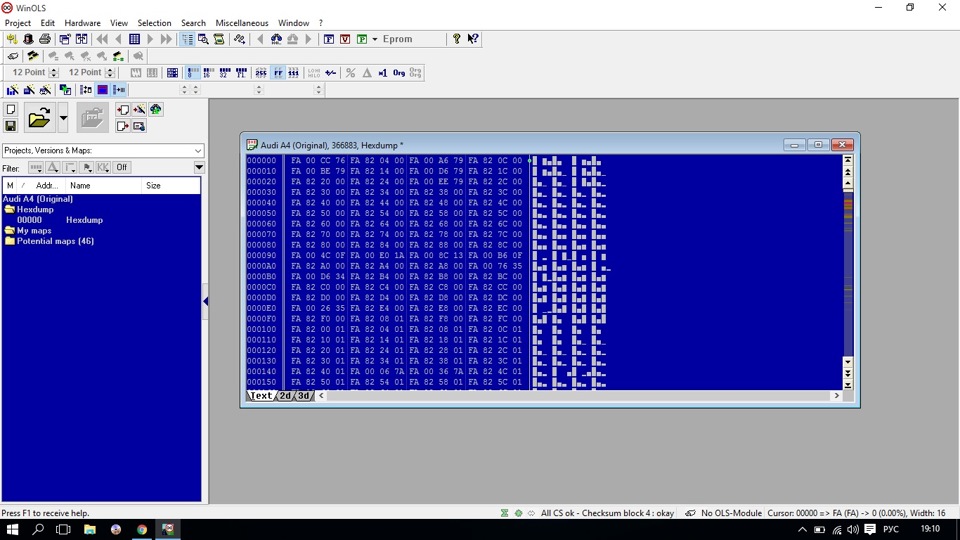Sort list by Size column header
The width and height of the screenshot is (960, 540).
coord(171,186)
